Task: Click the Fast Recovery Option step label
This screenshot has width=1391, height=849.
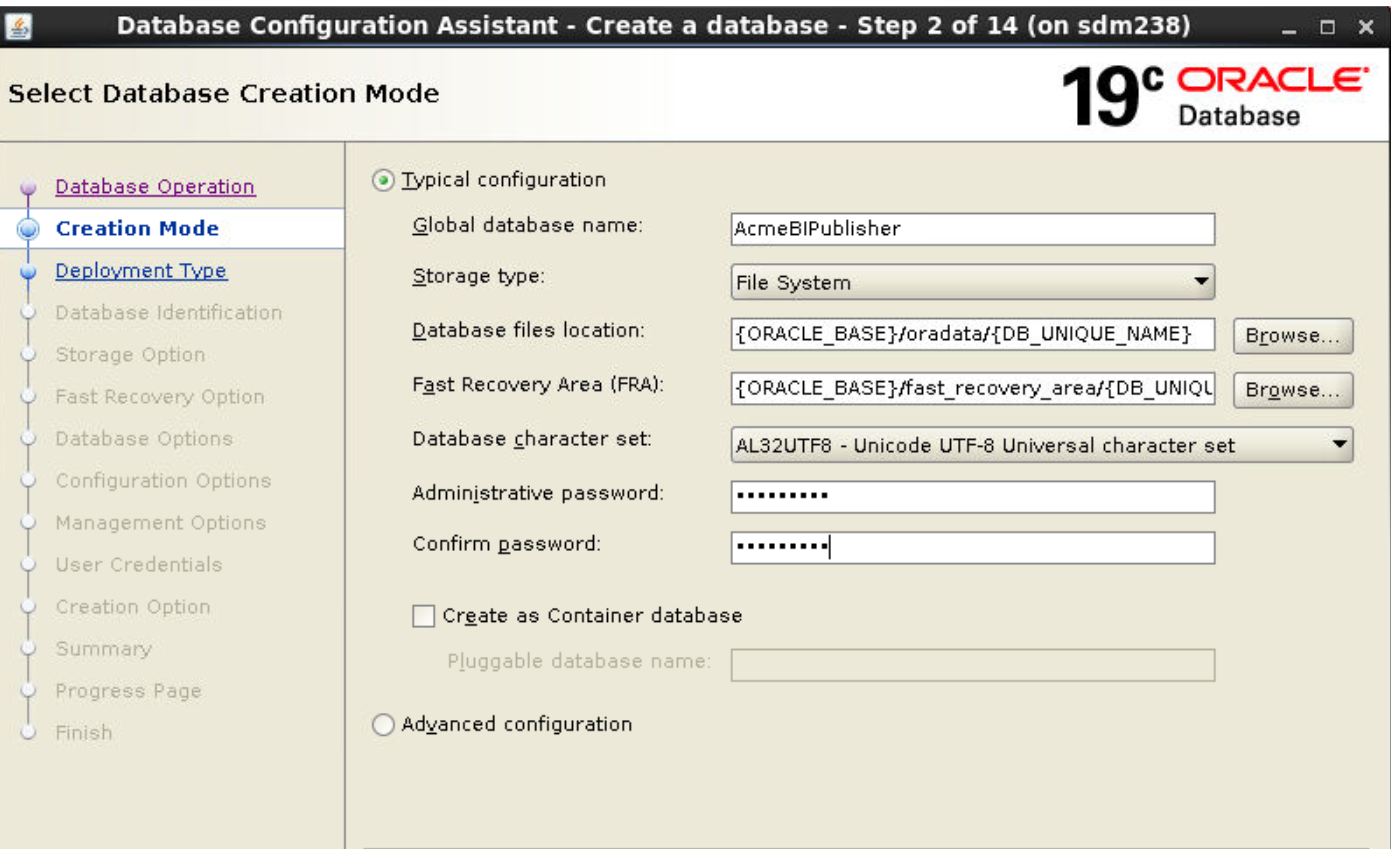Action: click(160, 397)
